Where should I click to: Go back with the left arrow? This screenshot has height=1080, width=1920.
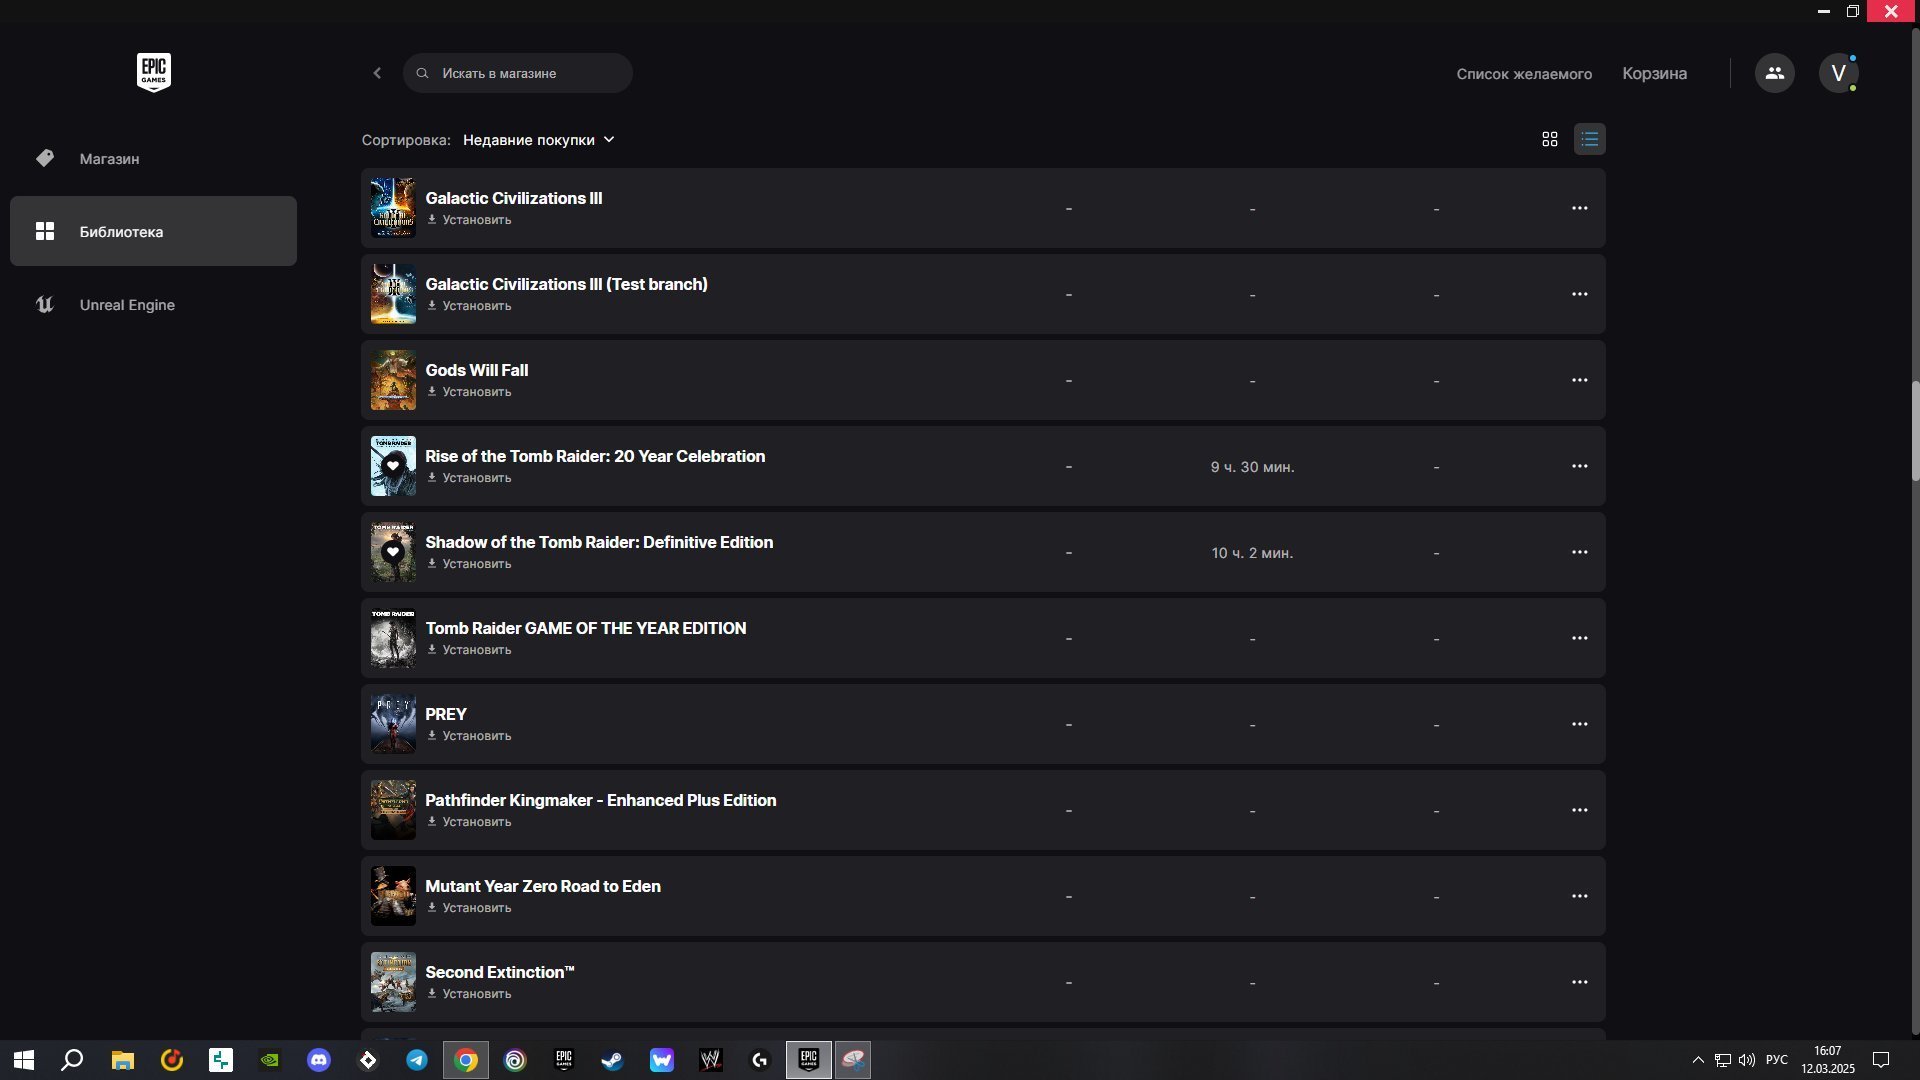[x=377, y=73]
